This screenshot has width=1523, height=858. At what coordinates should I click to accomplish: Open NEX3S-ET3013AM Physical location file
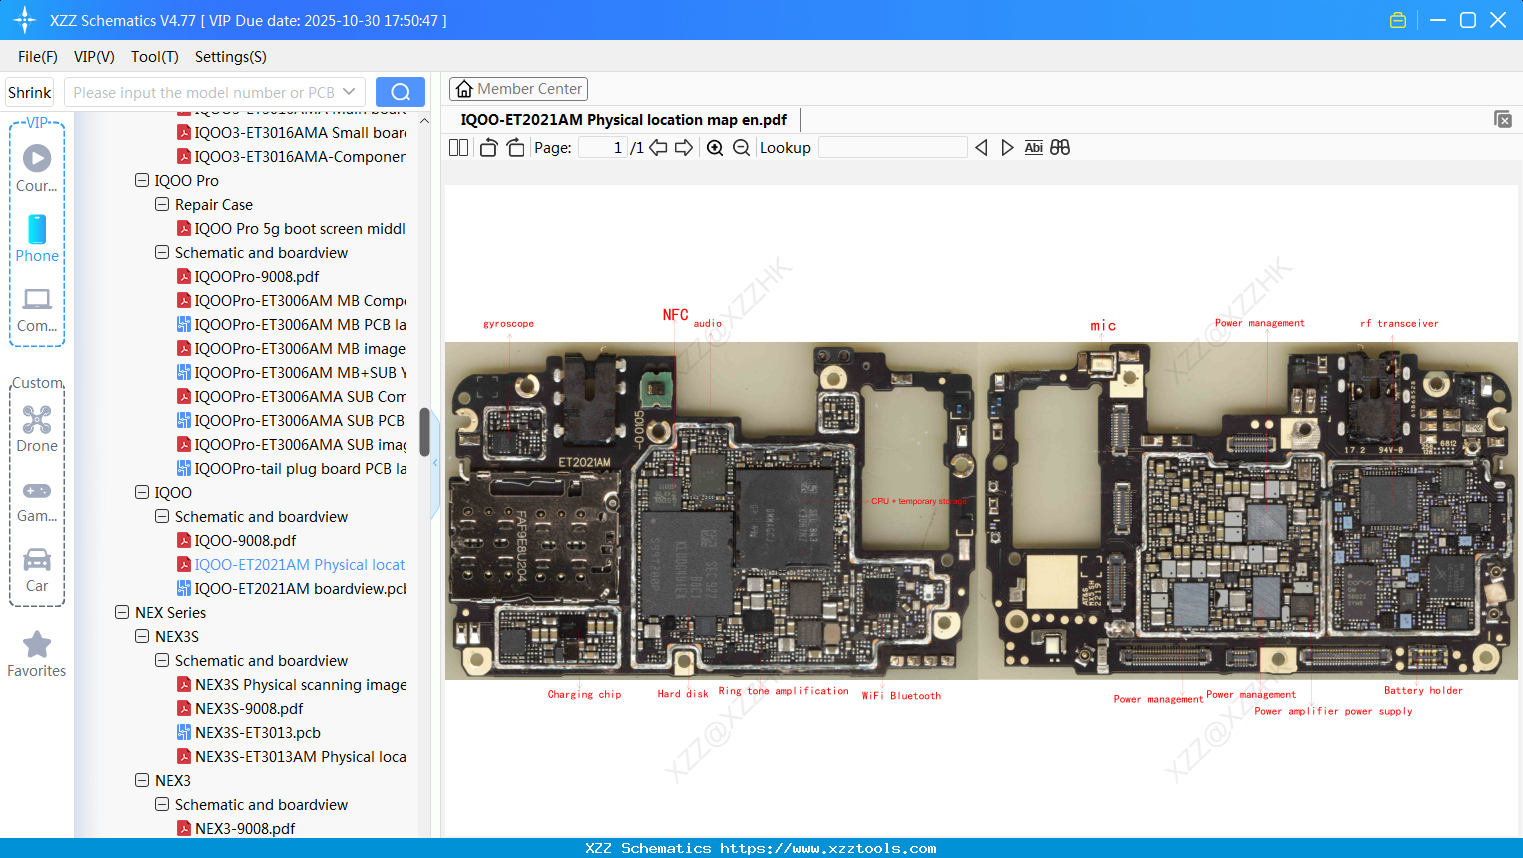tap(291, 757)
